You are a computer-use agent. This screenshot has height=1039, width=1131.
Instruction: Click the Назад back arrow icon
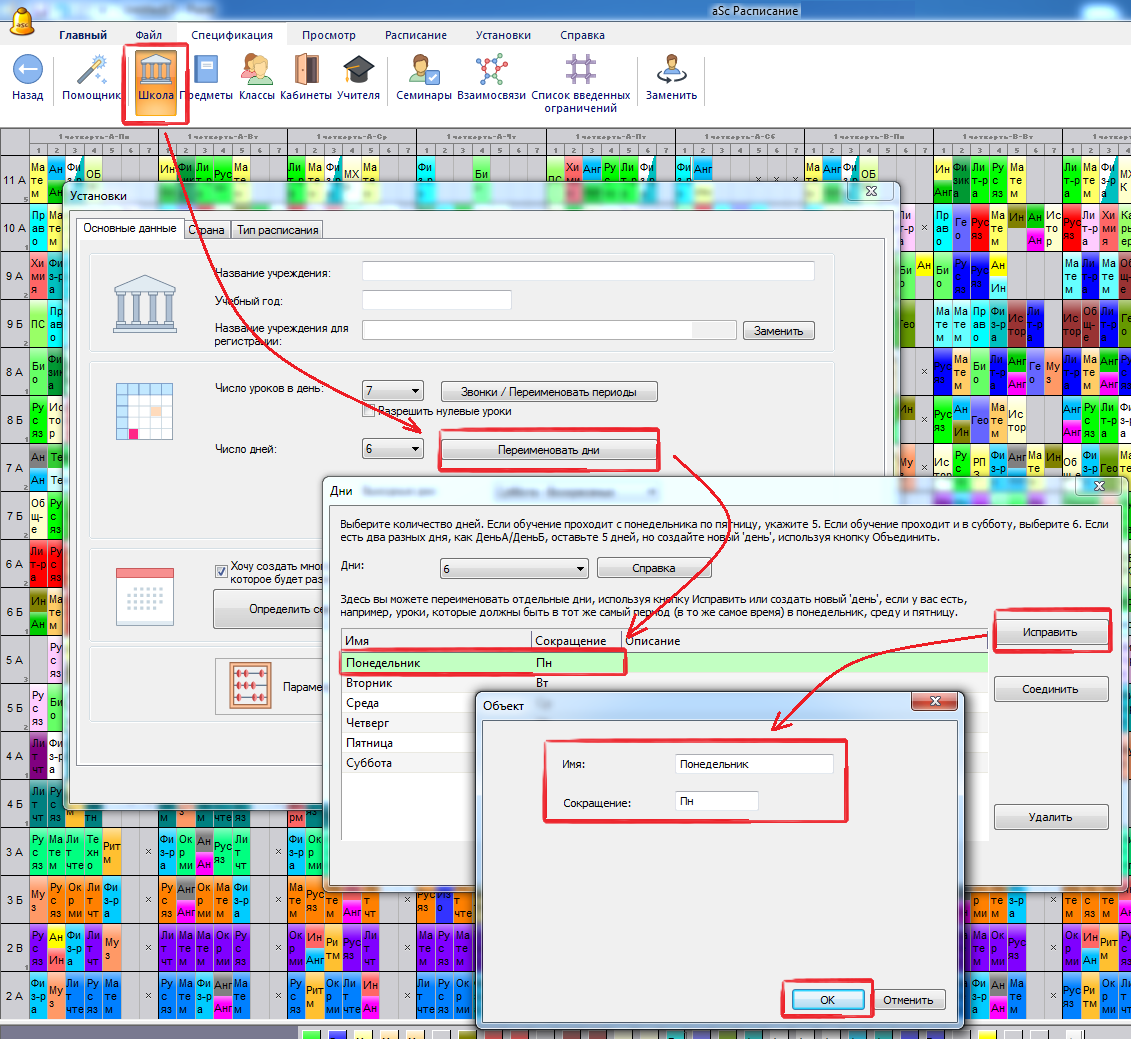click(27, 72)
